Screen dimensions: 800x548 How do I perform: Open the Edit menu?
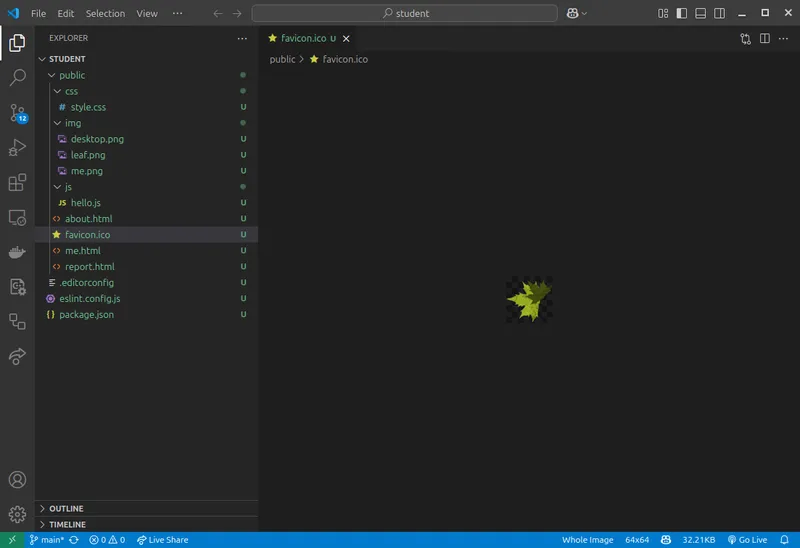pos(65,13)
